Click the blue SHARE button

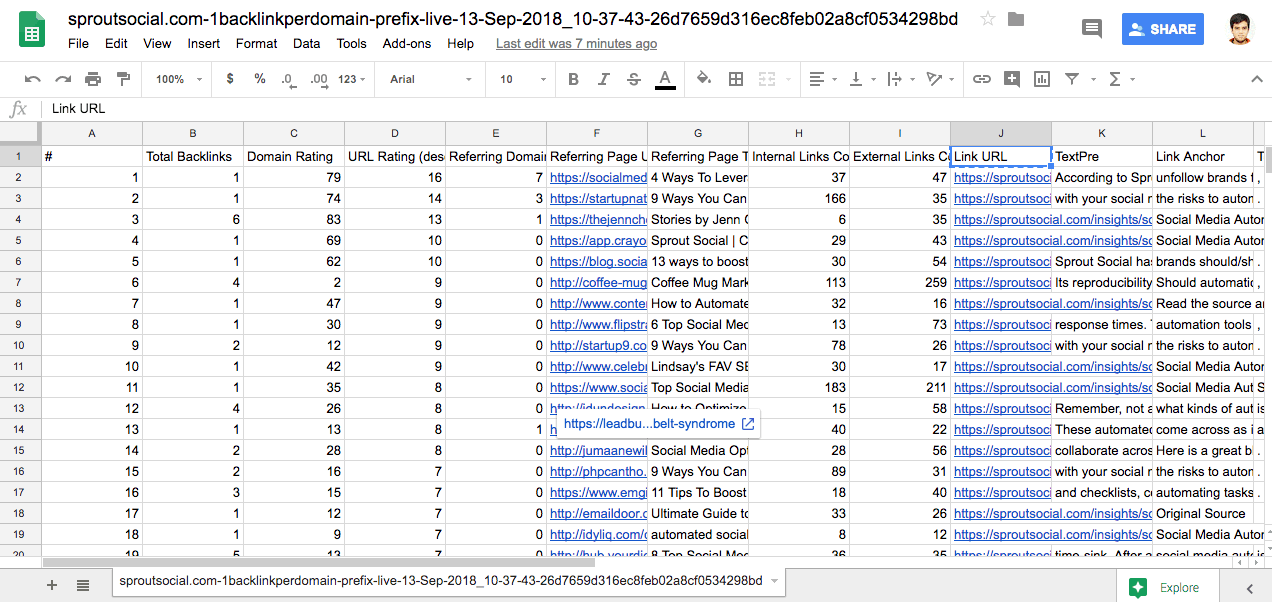1162,29
